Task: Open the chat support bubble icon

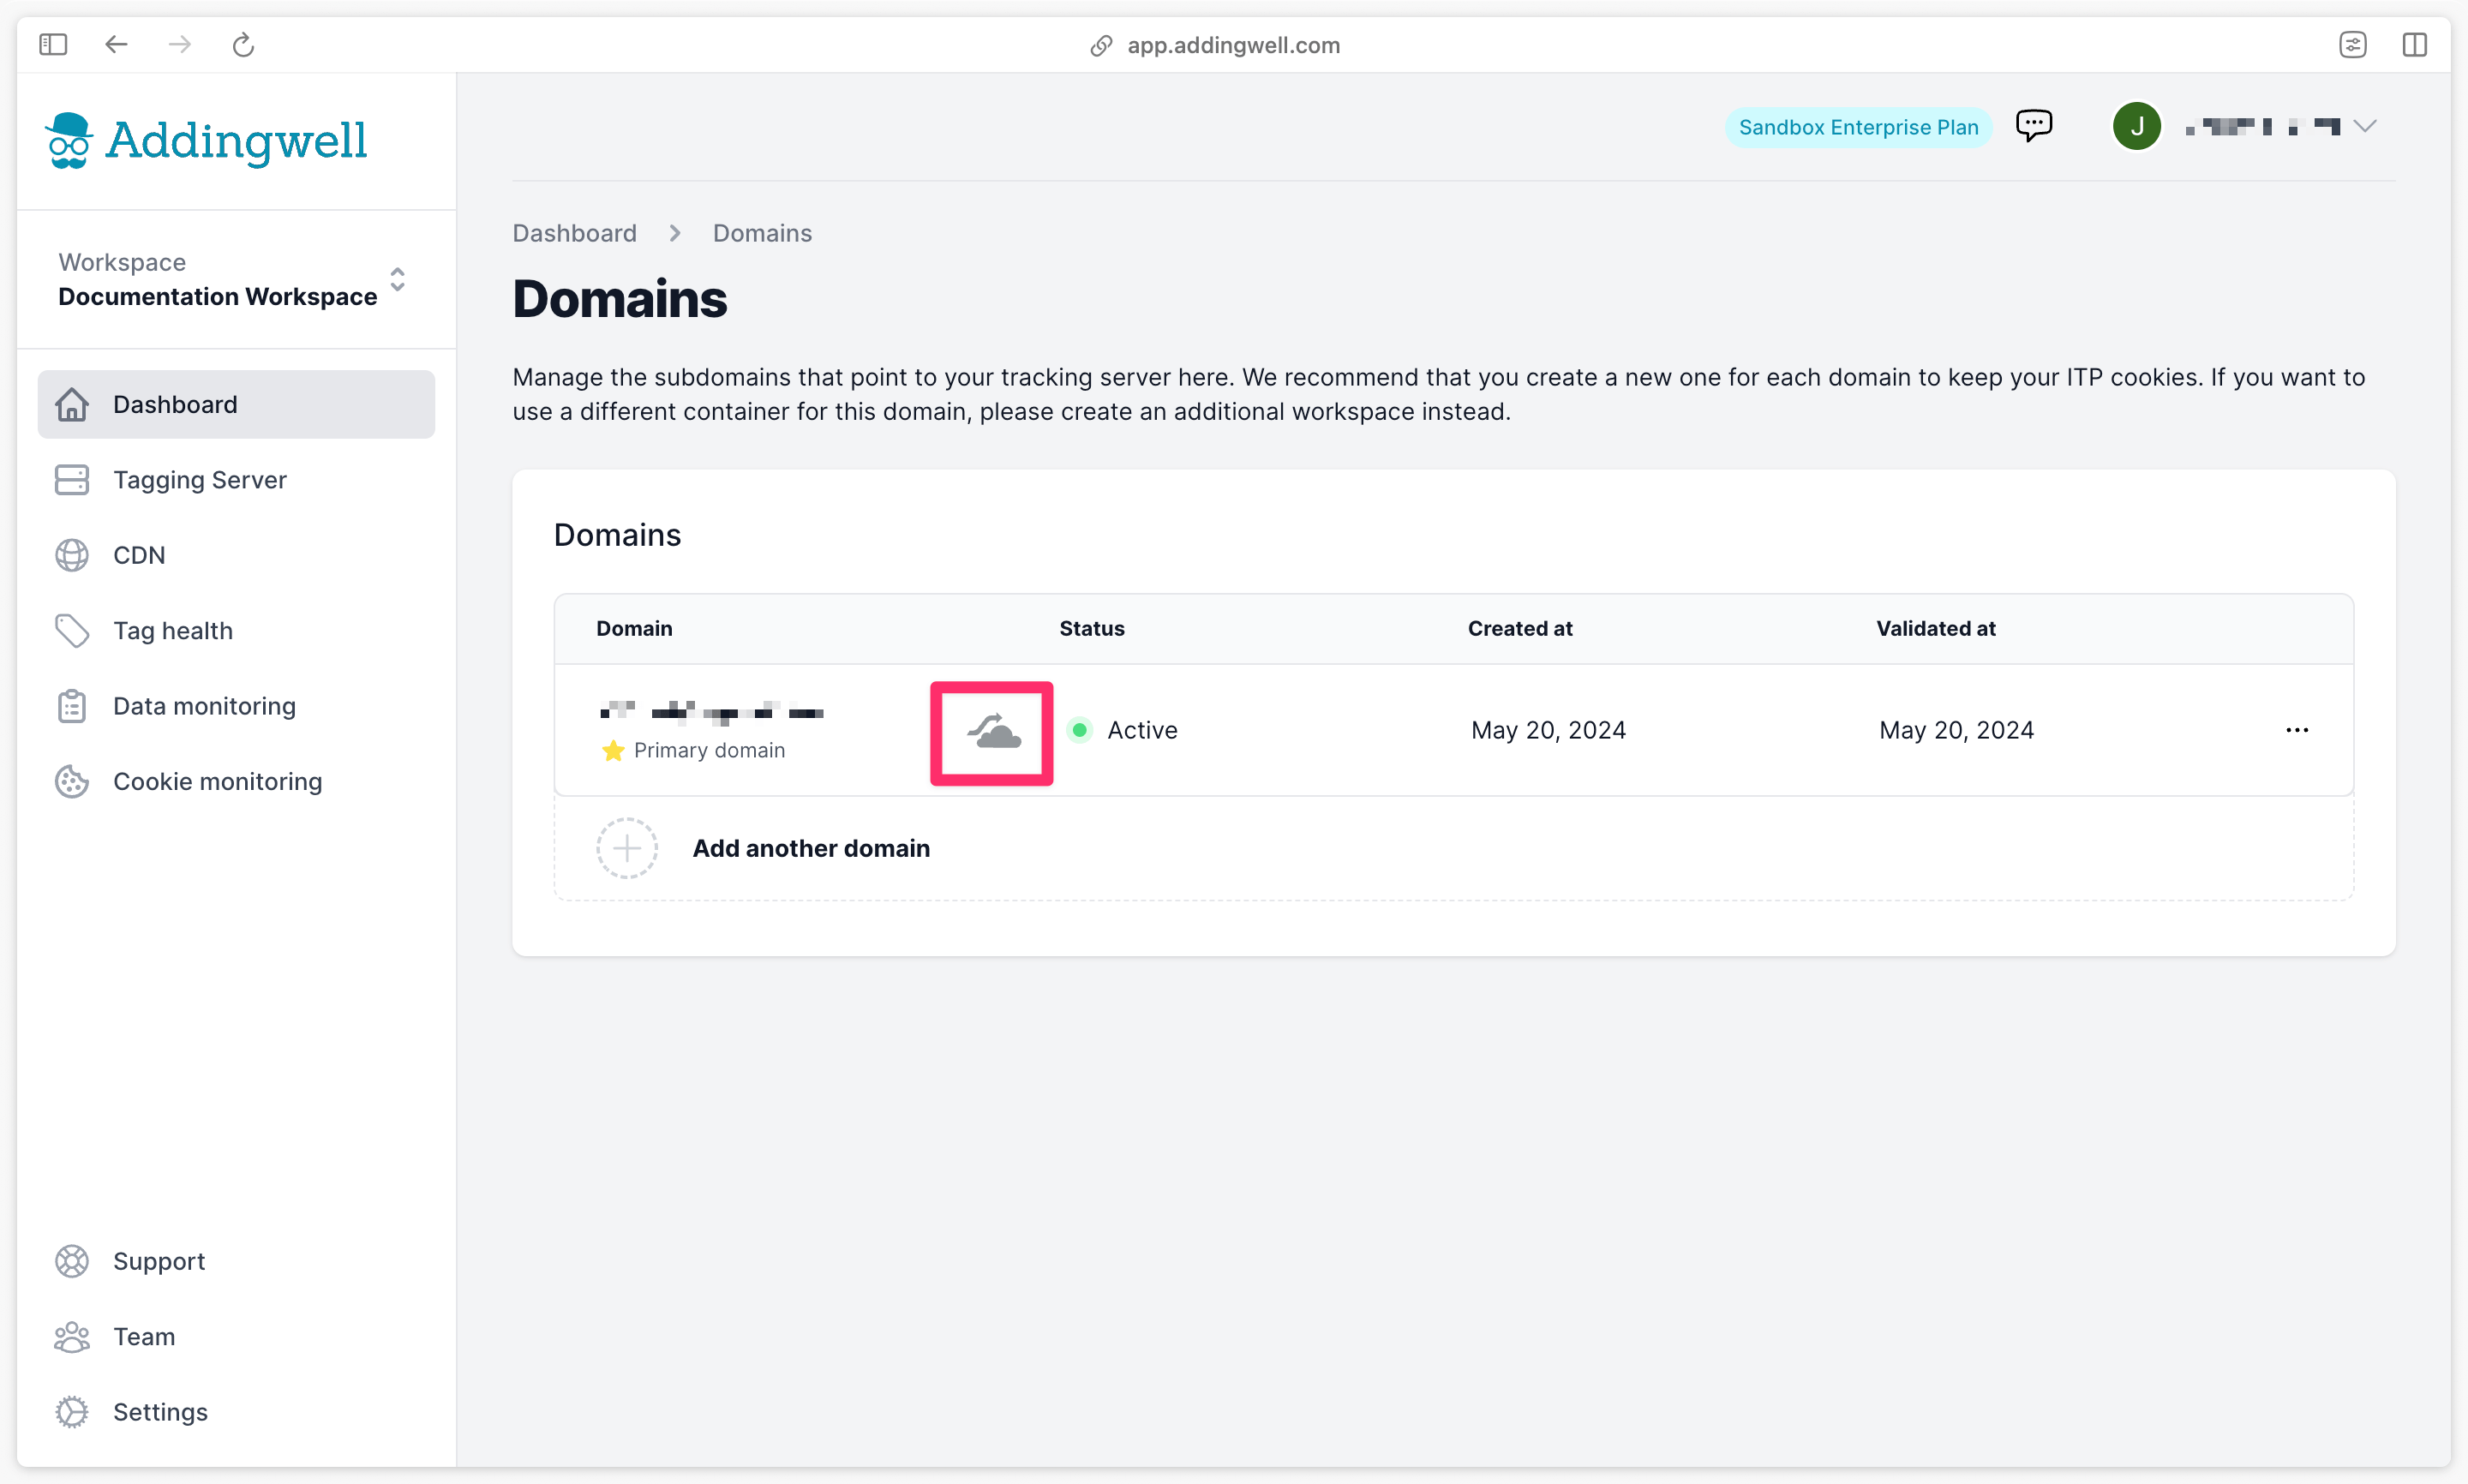Action: (x=2034, y=123)
